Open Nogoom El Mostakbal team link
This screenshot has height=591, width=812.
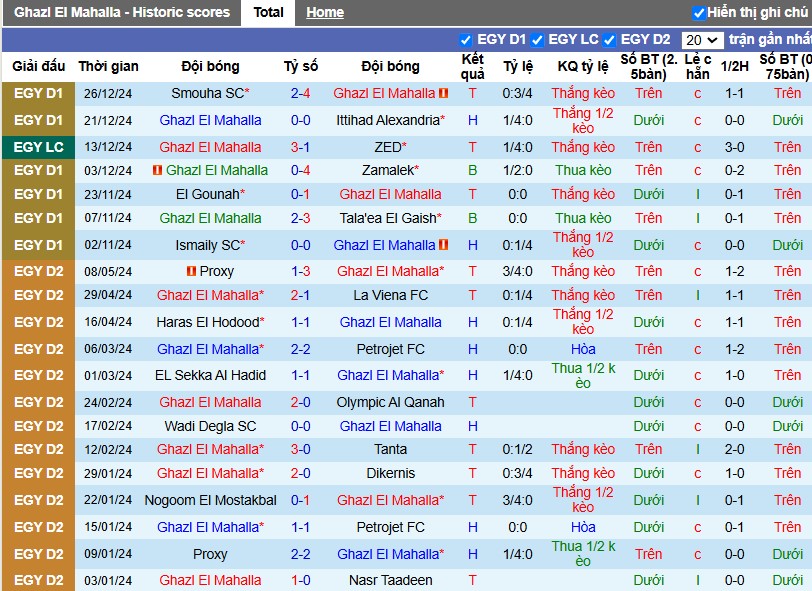click(210, 500)
